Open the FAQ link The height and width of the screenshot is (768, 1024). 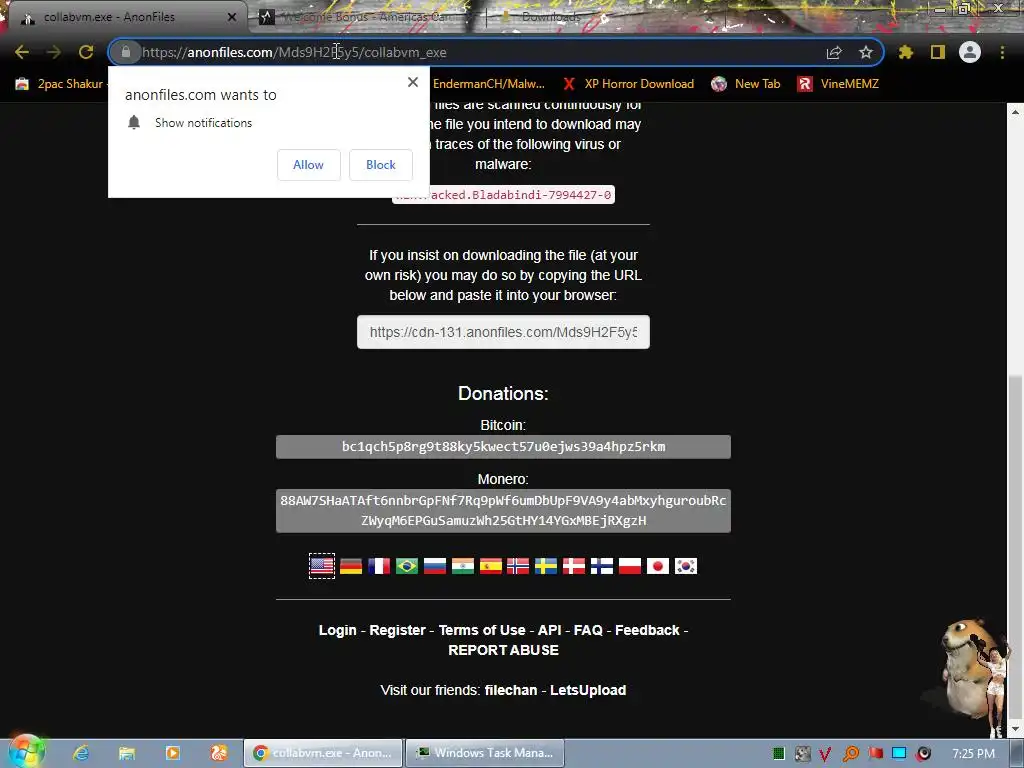pos(588,630)
